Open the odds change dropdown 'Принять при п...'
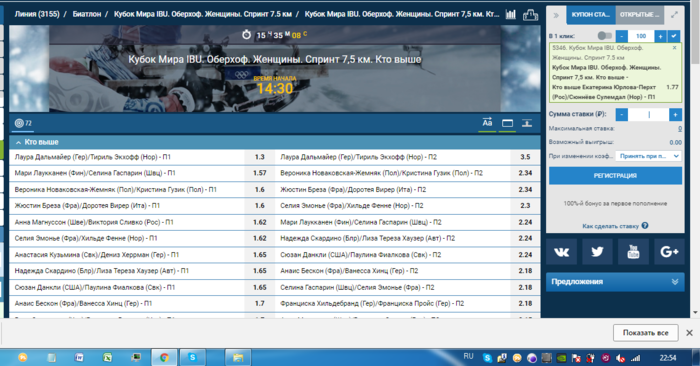Screen dimensions: 700x366 click(x=648, y=156)
